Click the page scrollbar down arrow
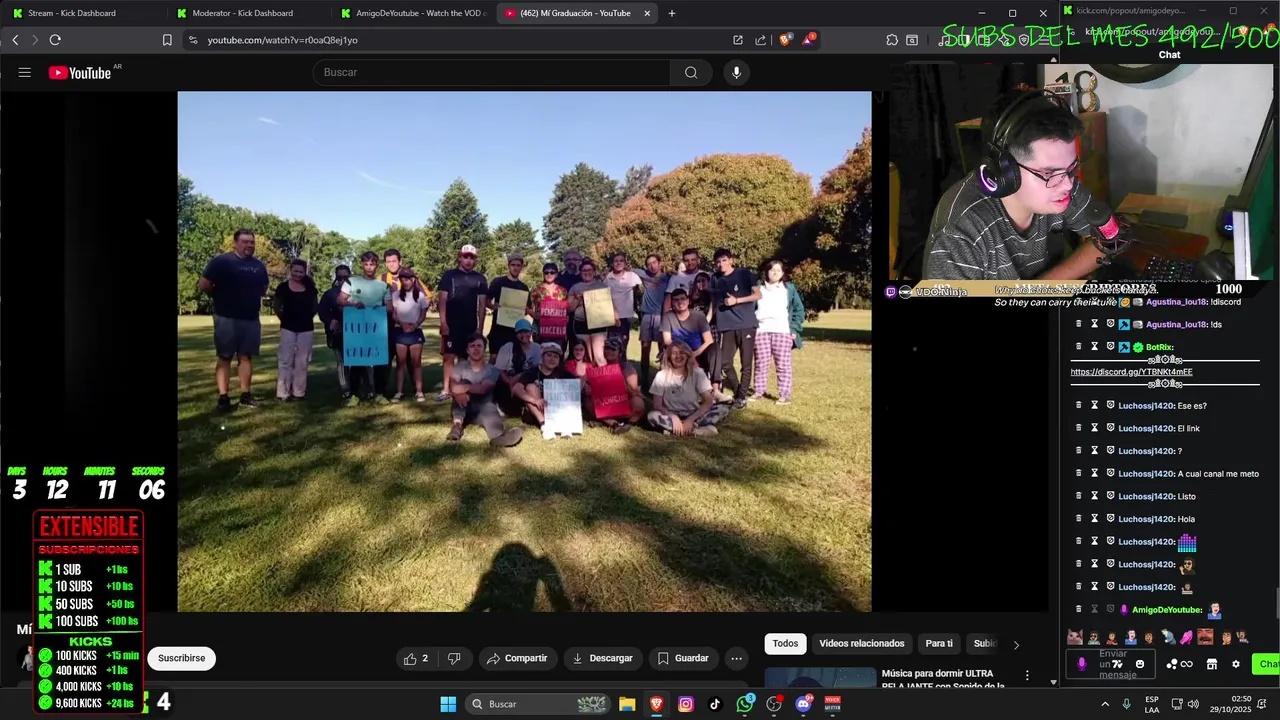Image resolution: width=1280 pixels, height=720 pixels. coord(1053,682)
